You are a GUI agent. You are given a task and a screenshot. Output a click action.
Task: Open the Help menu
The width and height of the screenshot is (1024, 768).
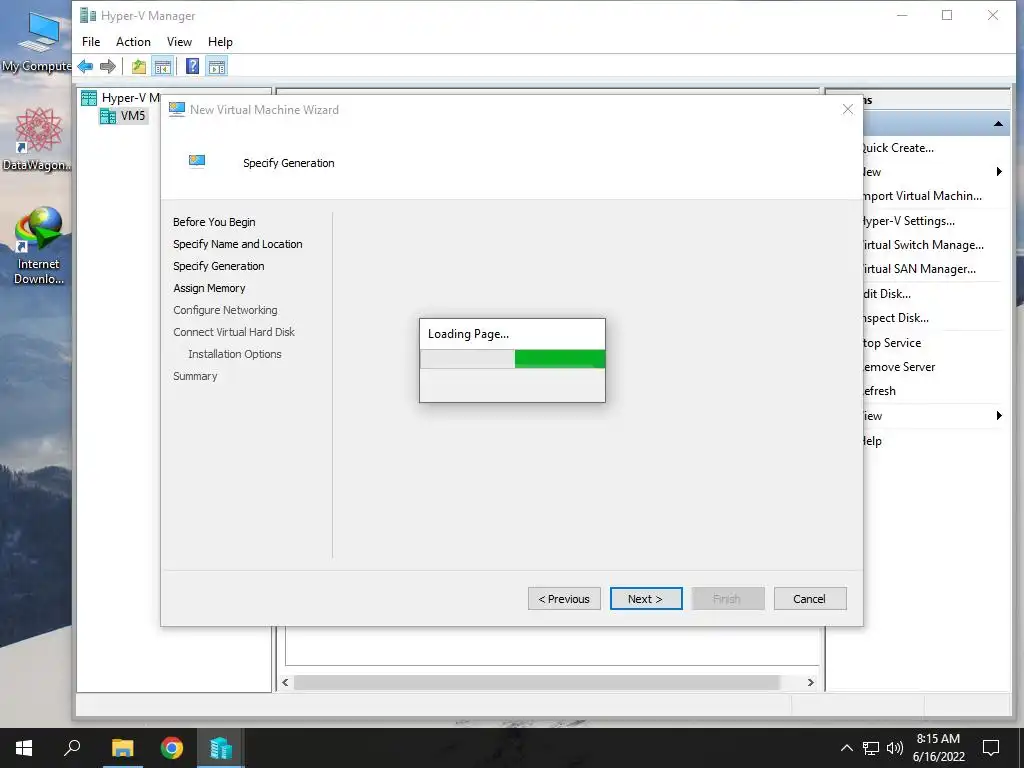[220, 42]
